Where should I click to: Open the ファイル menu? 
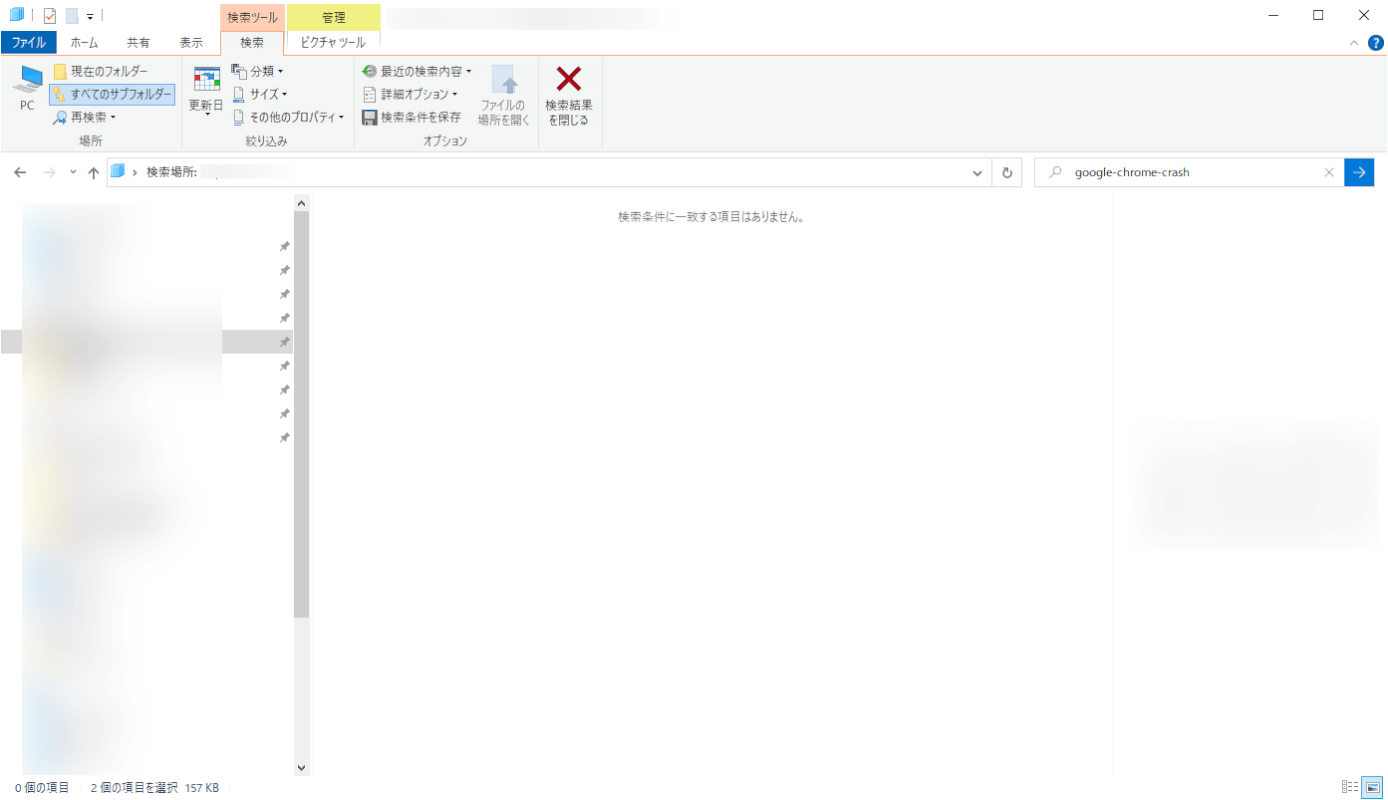pyautogui.click(x=29, y=42)
